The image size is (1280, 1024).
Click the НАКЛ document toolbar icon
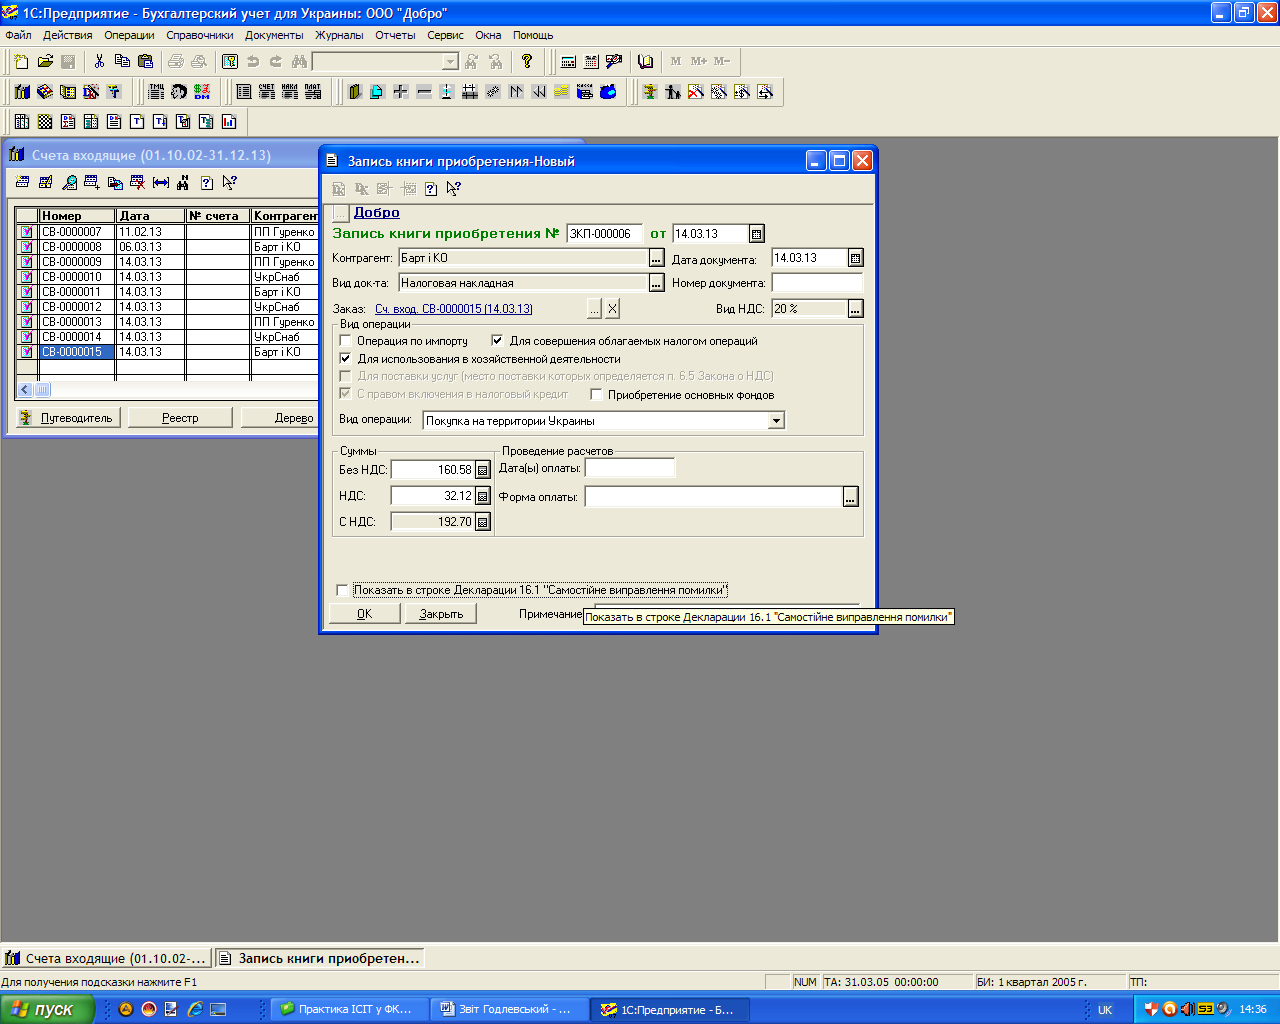click(290, 91)
